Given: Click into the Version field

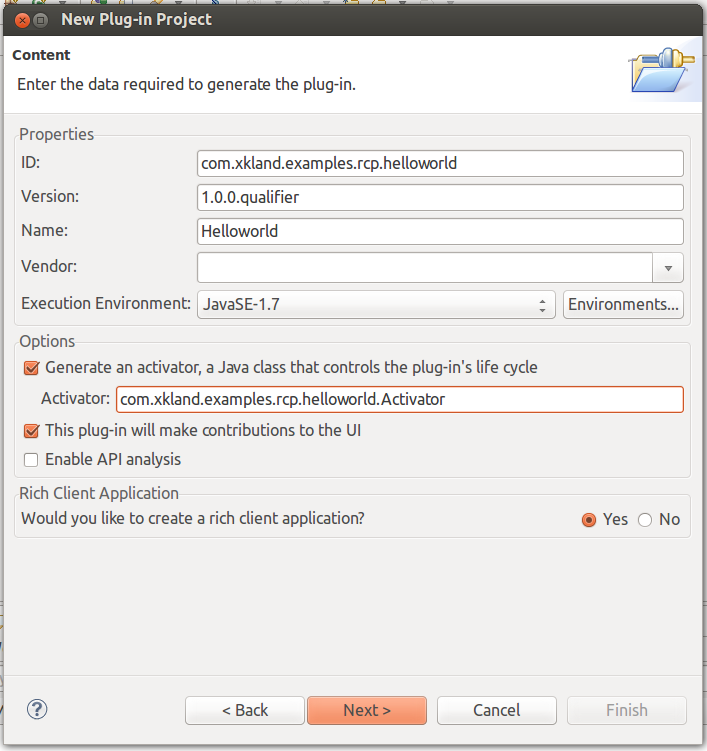Looking at the screenshot, I should (x=440, y=197).
